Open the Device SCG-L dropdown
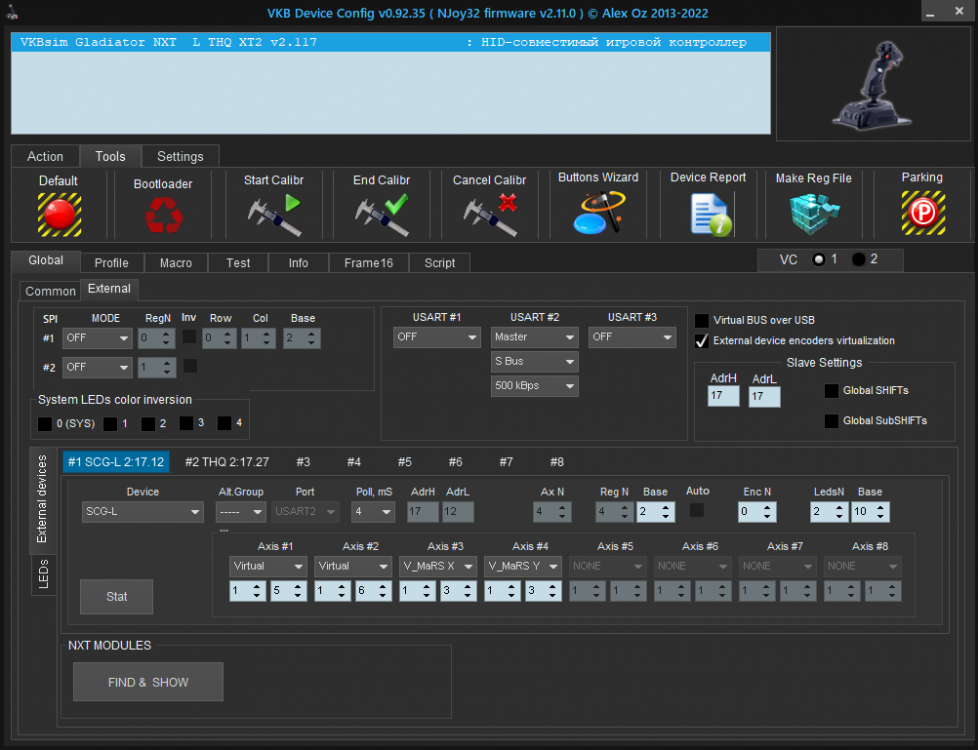The image size is (978, 750). [142, 512]
